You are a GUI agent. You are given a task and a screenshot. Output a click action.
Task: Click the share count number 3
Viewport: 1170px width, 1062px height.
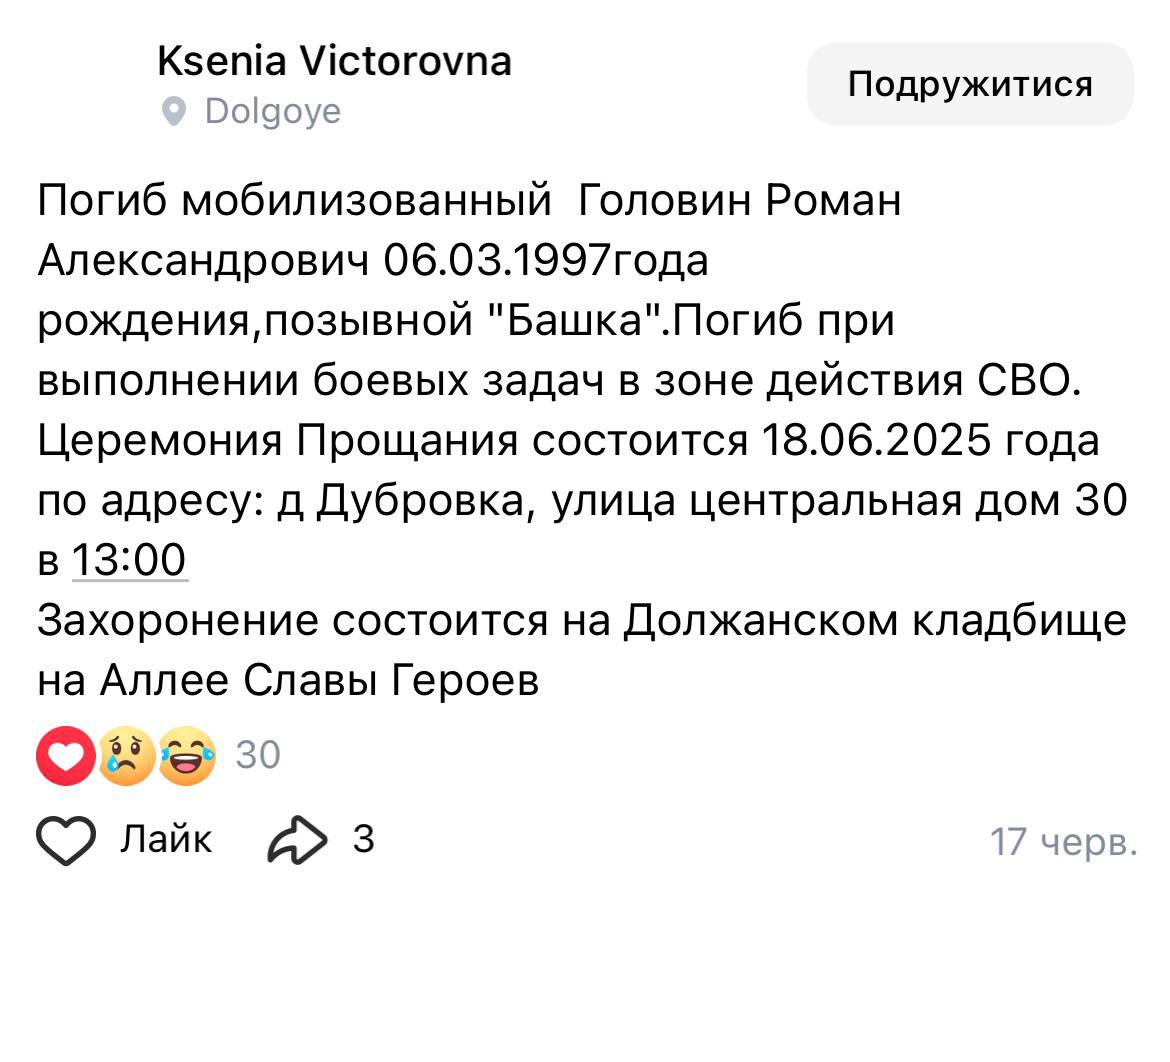[363, 840]
